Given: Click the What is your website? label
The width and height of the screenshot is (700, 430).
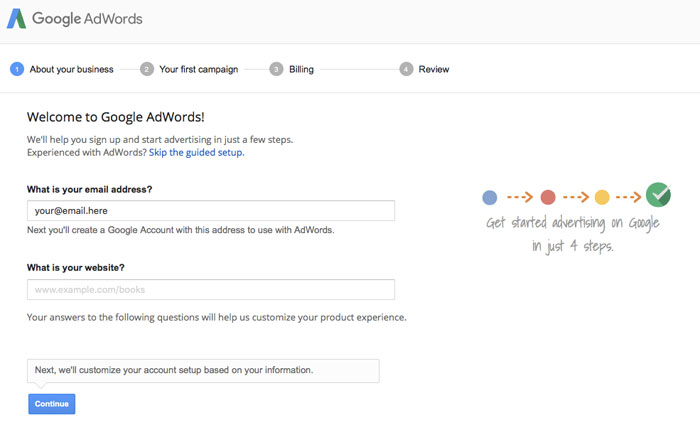Looking at the screenshot, I should [x=75, y=267].
